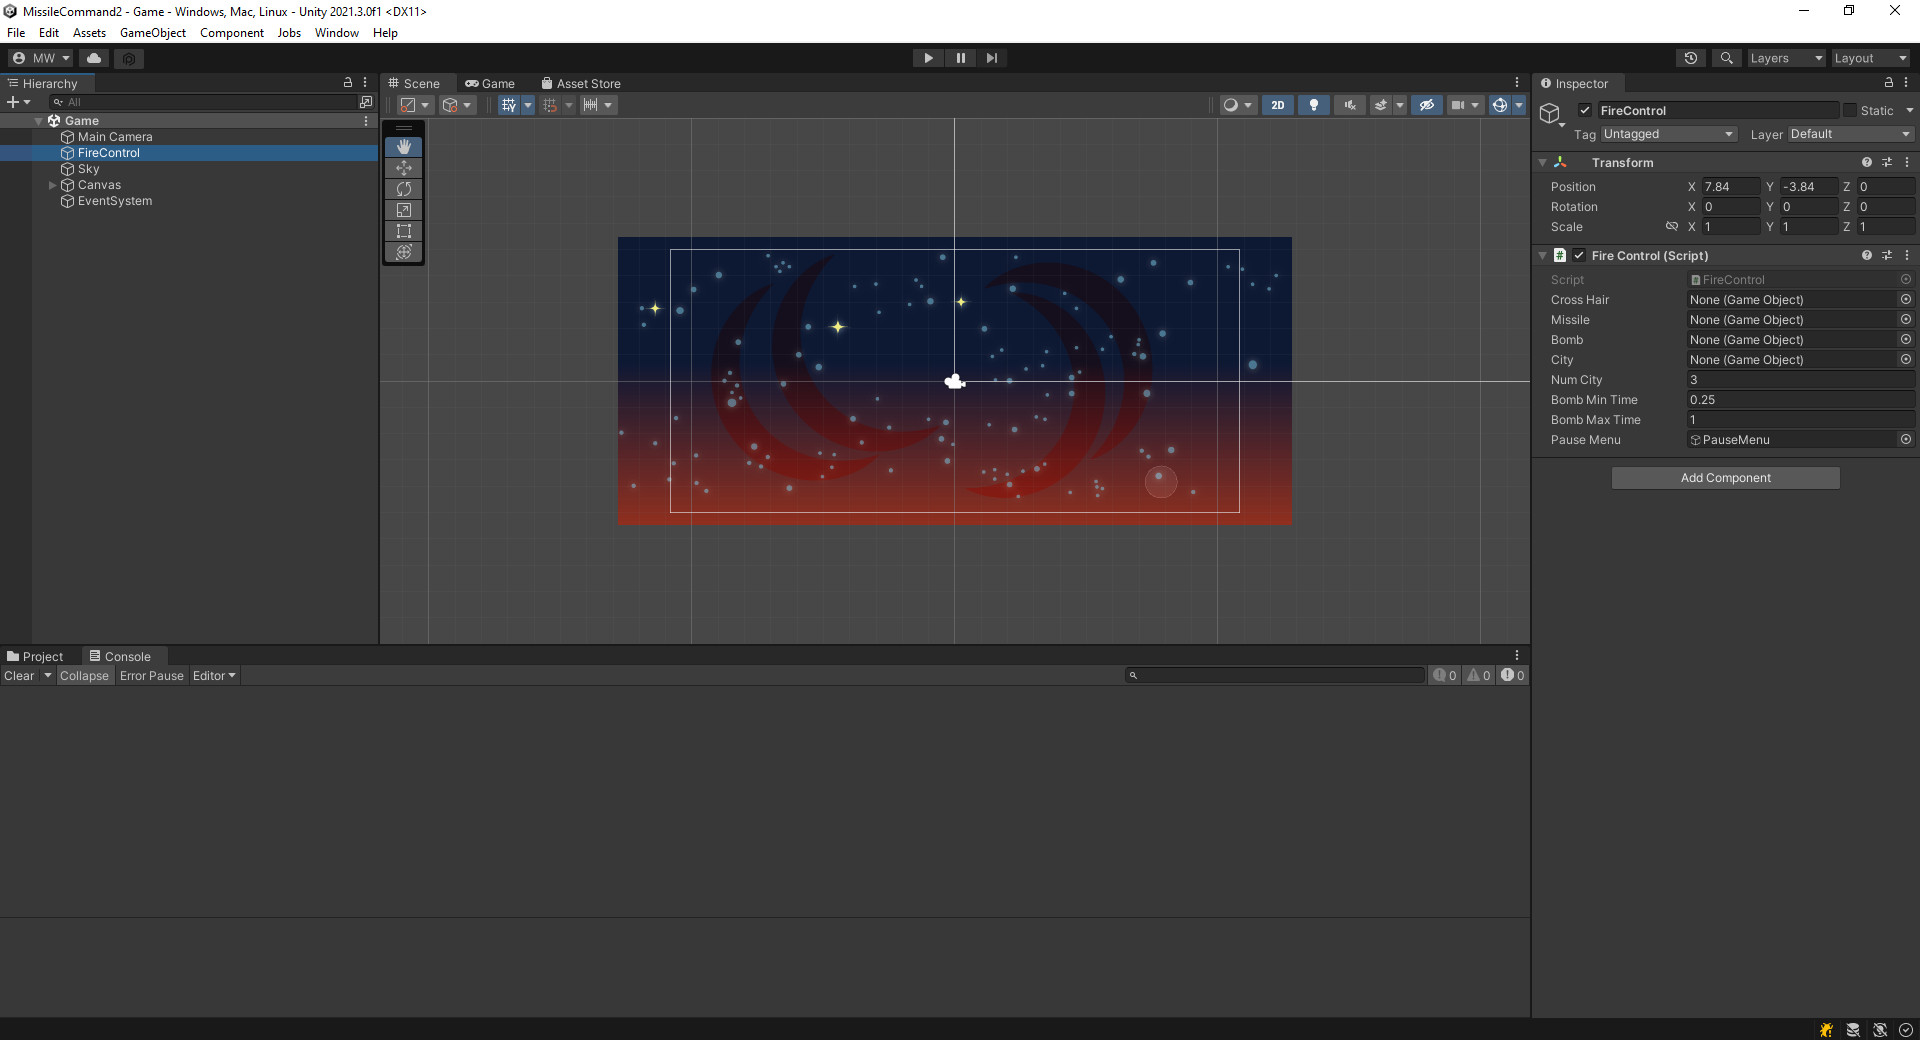Select the Scale tool

[x=404, y=210]
